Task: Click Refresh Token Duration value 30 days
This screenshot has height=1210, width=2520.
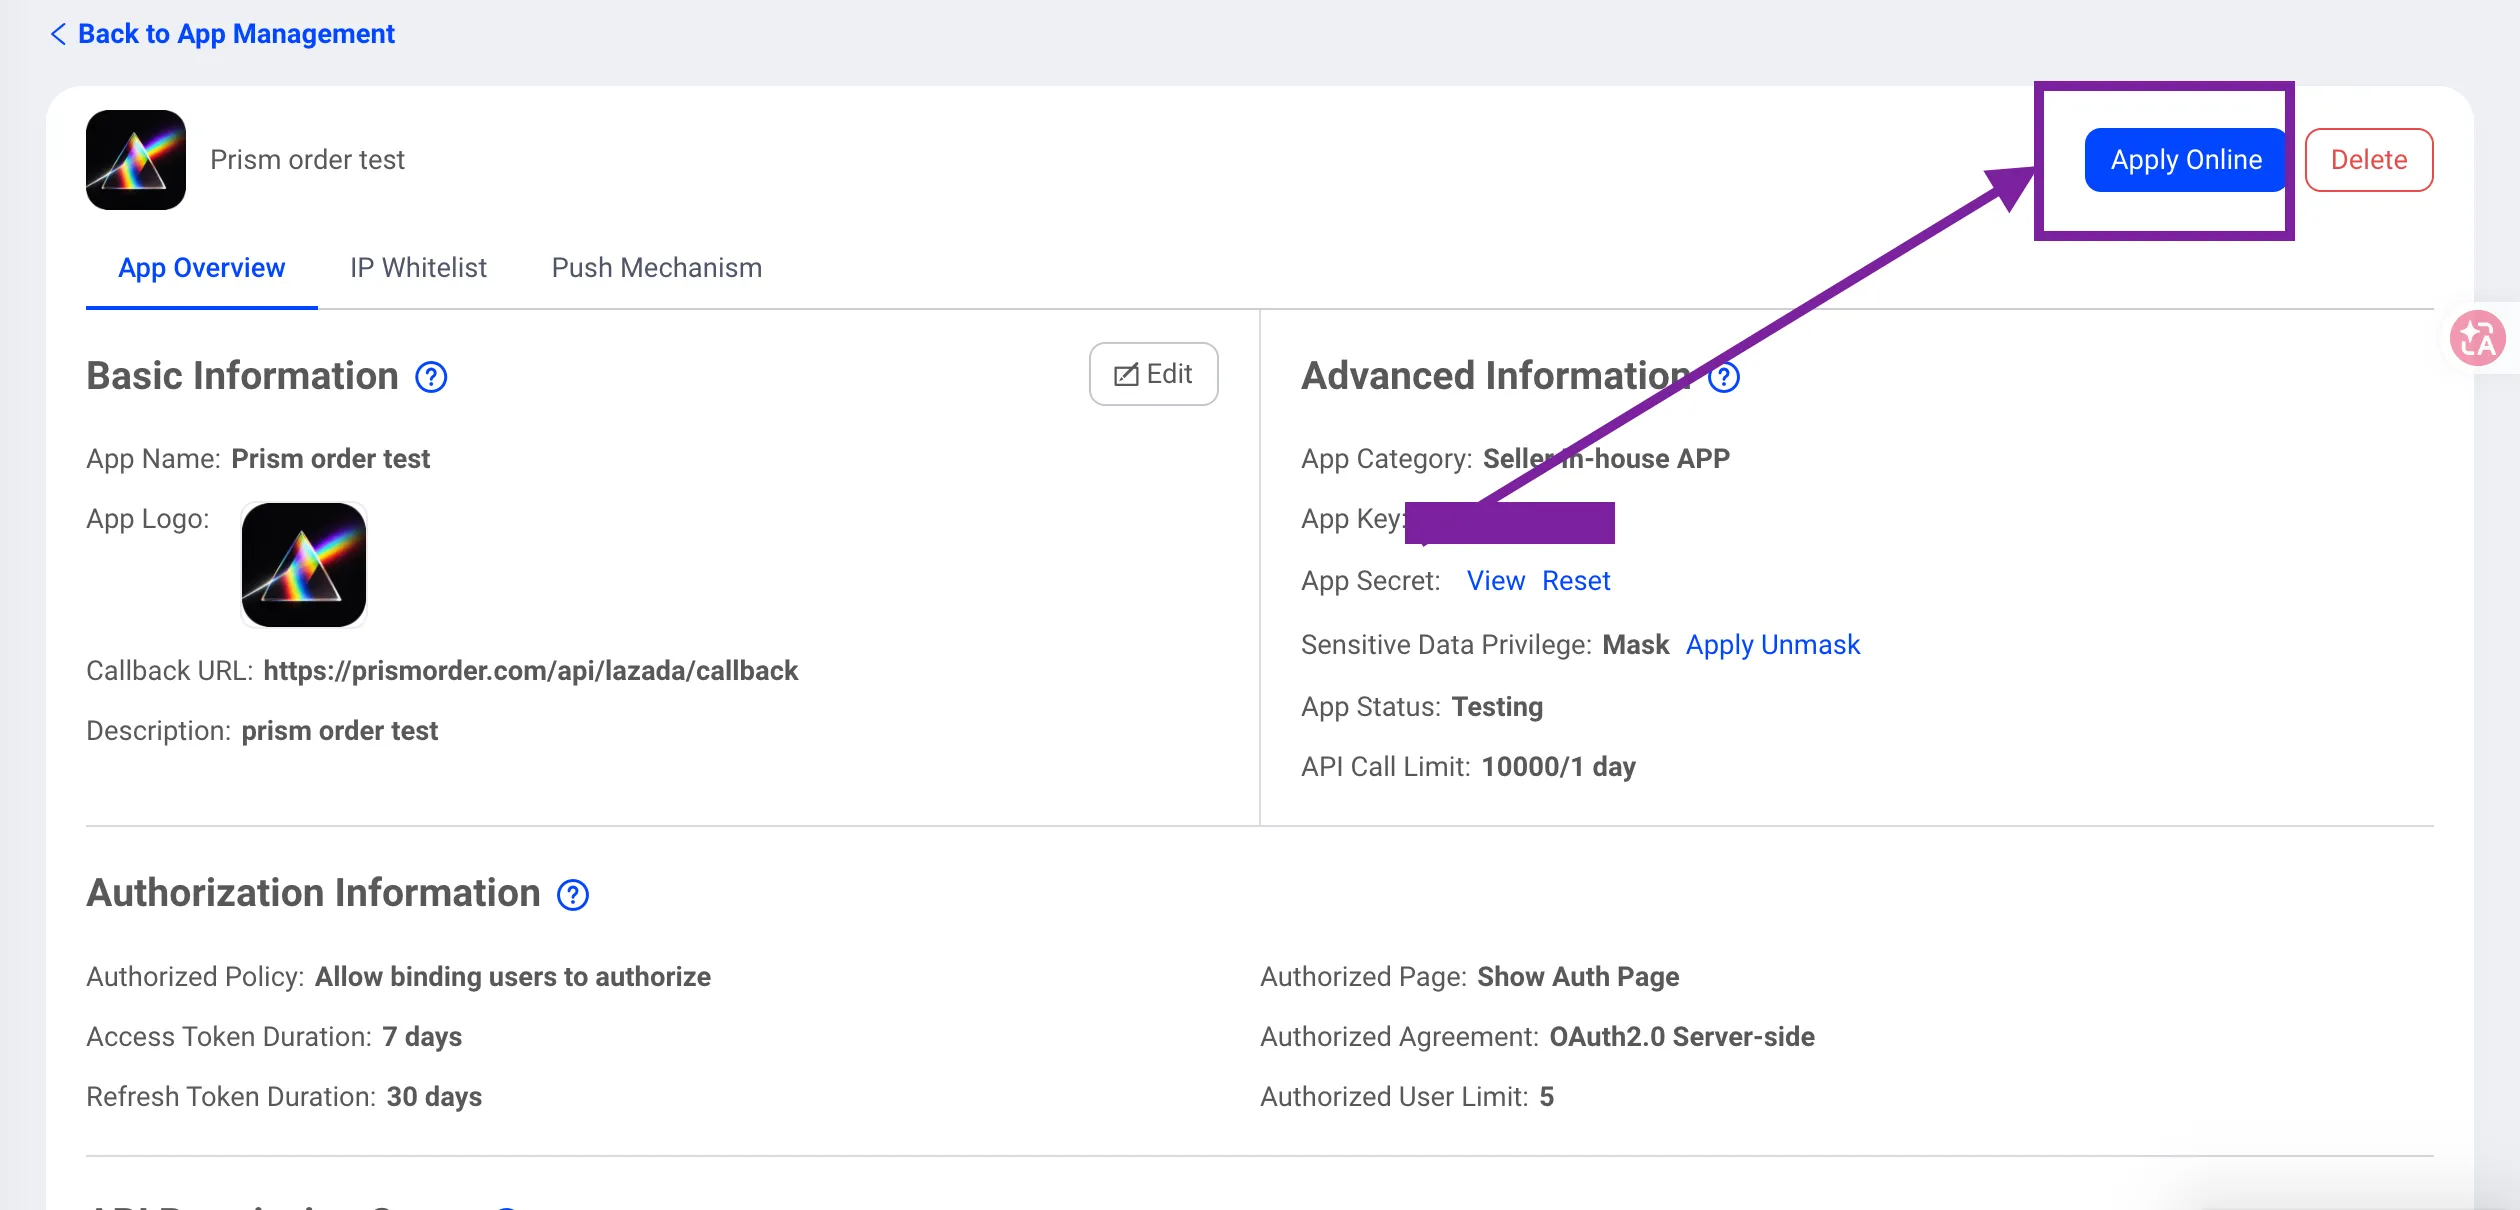Action: click(x=434, y=1097)
